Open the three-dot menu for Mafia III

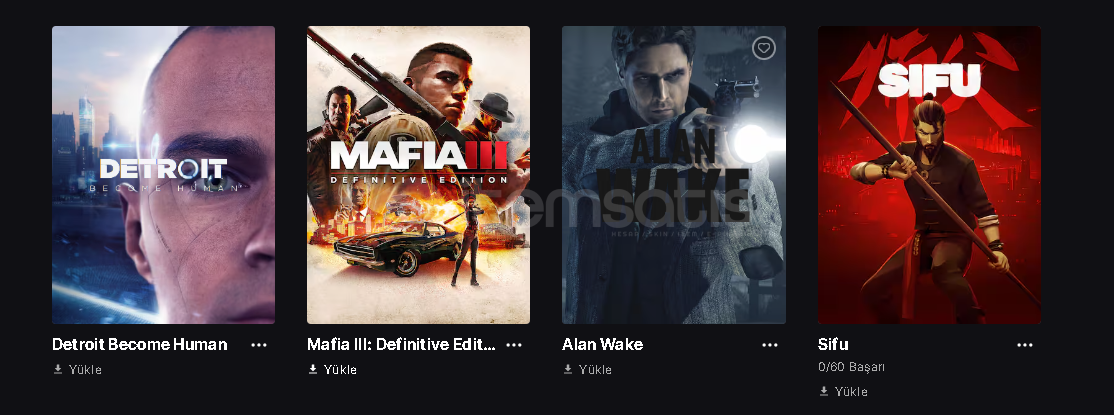pyautogui.click(x=514, y=345)
